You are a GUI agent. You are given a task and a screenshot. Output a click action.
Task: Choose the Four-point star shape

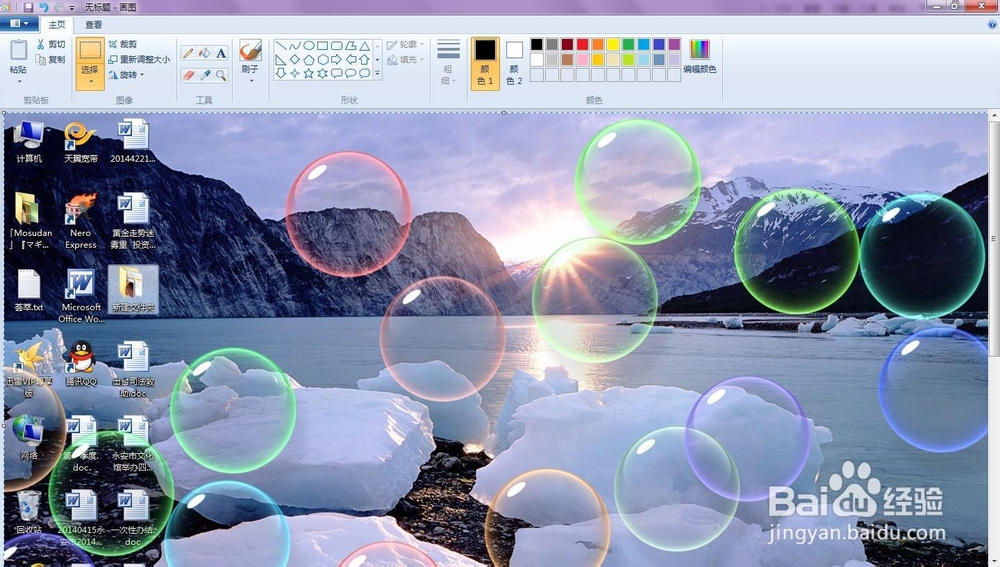(295, 73)
